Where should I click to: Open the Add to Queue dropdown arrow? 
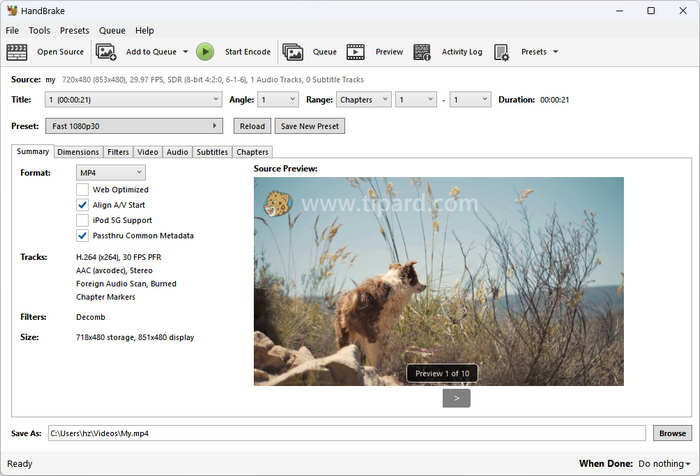click(185, 52)
